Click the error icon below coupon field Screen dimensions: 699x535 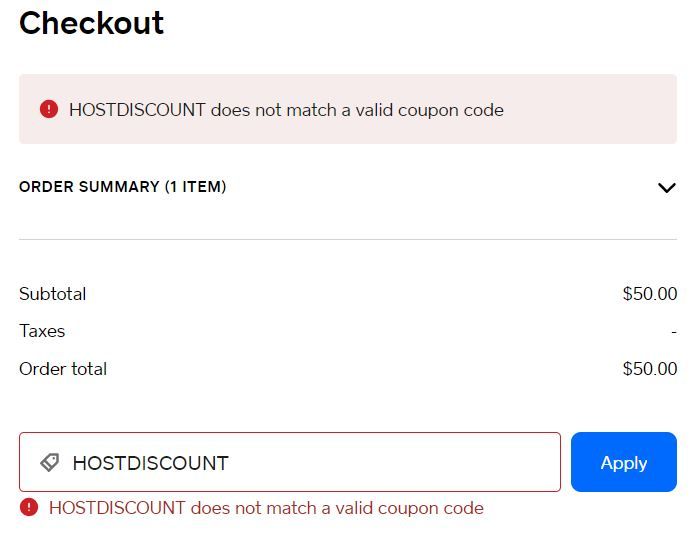click(x=29, y=507)
